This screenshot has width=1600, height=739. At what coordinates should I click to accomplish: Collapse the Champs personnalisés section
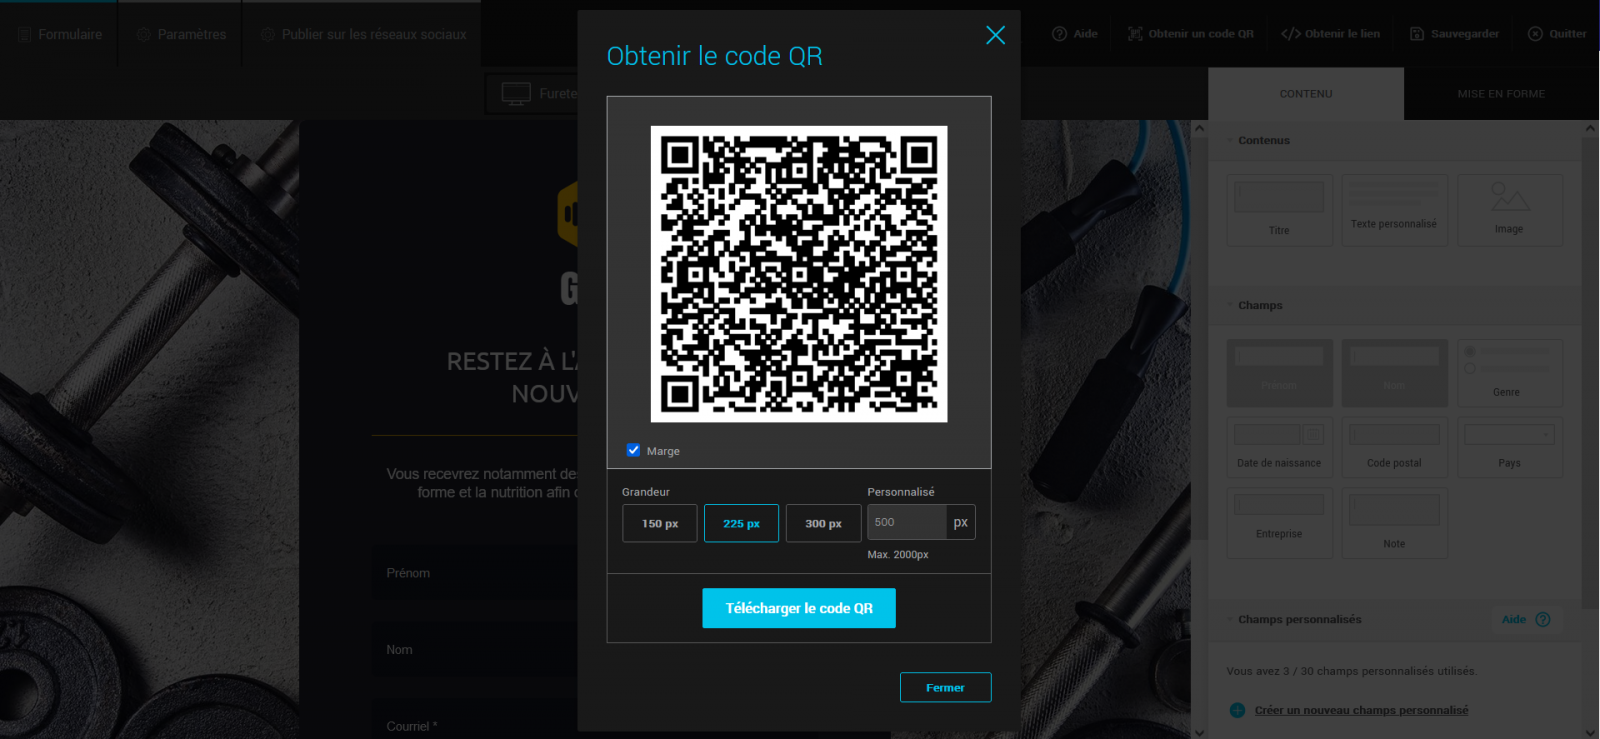pos(1230,620)
